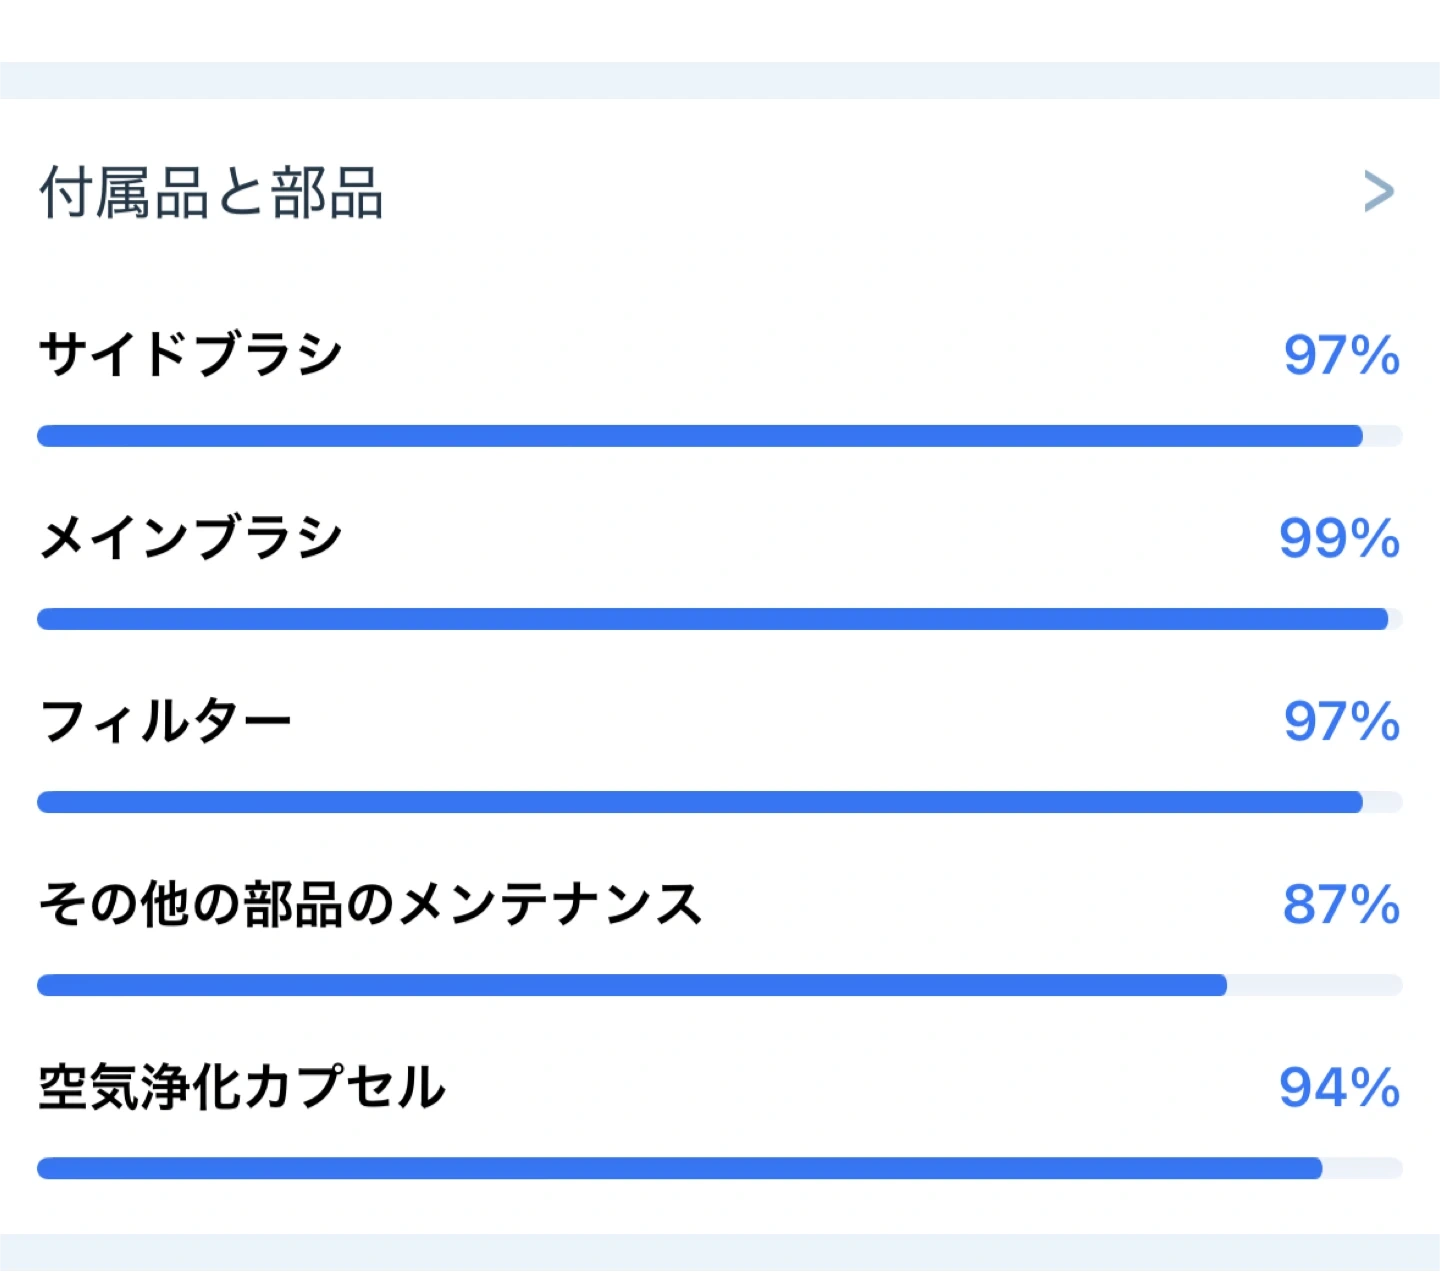This screenshot has height=1277, width=1440.
Task: Select the メインブラシ label
Action: pyautogui.click(x=190, y=538)
